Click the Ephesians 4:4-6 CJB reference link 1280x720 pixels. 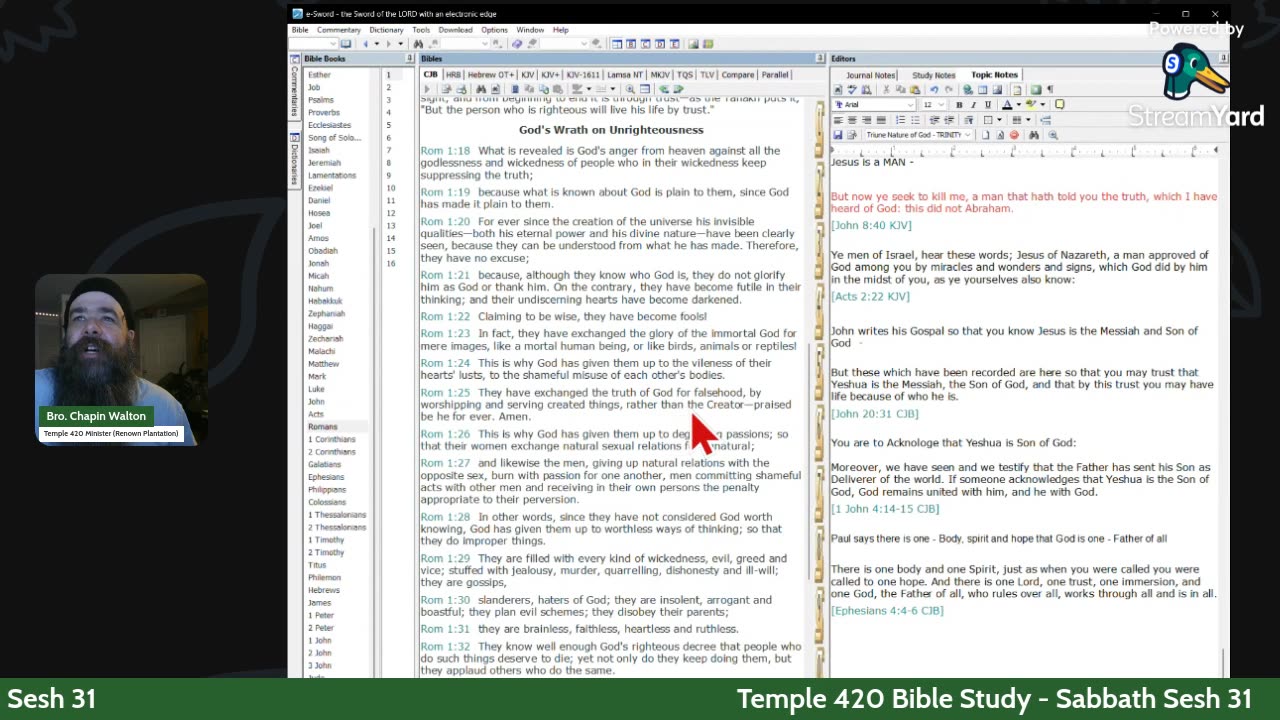click(887, 610)
